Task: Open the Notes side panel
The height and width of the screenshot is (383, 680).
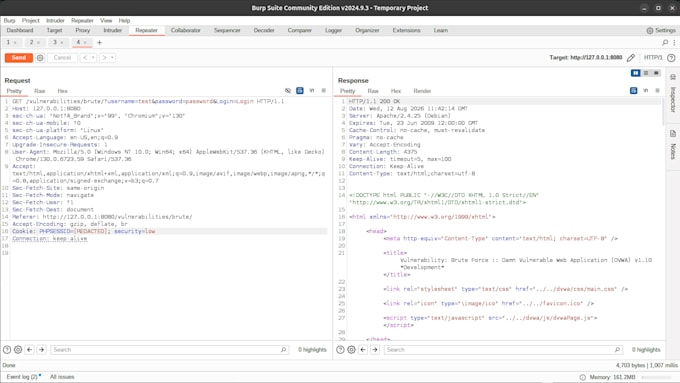Action: coord(673,145)
